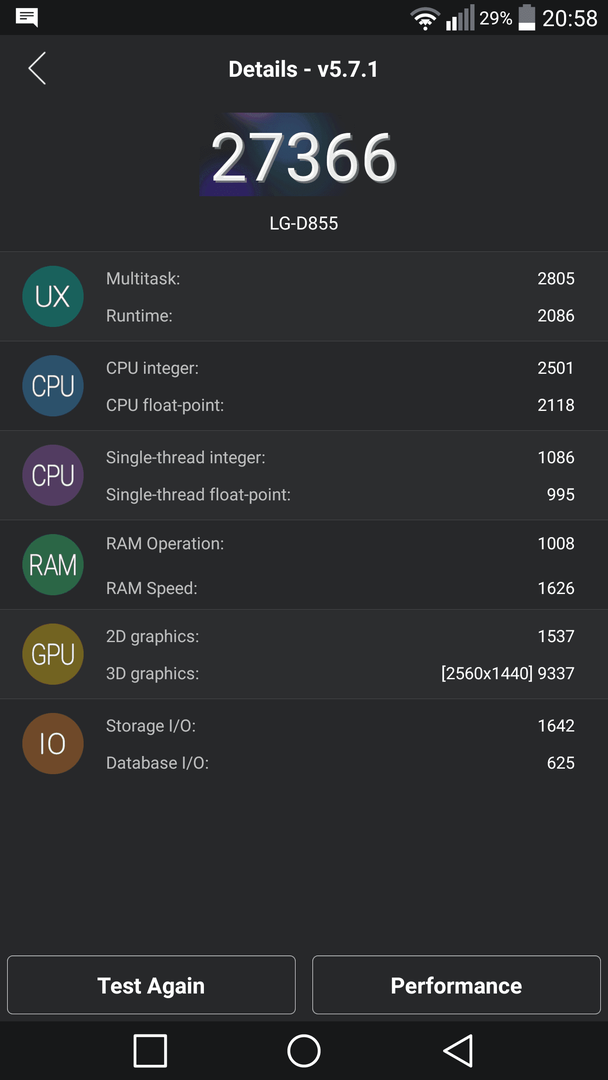The image size is (608, 1080).
Task: Tap the Android home circle button
Action: pyautogui.click(x=304, y=1051)
